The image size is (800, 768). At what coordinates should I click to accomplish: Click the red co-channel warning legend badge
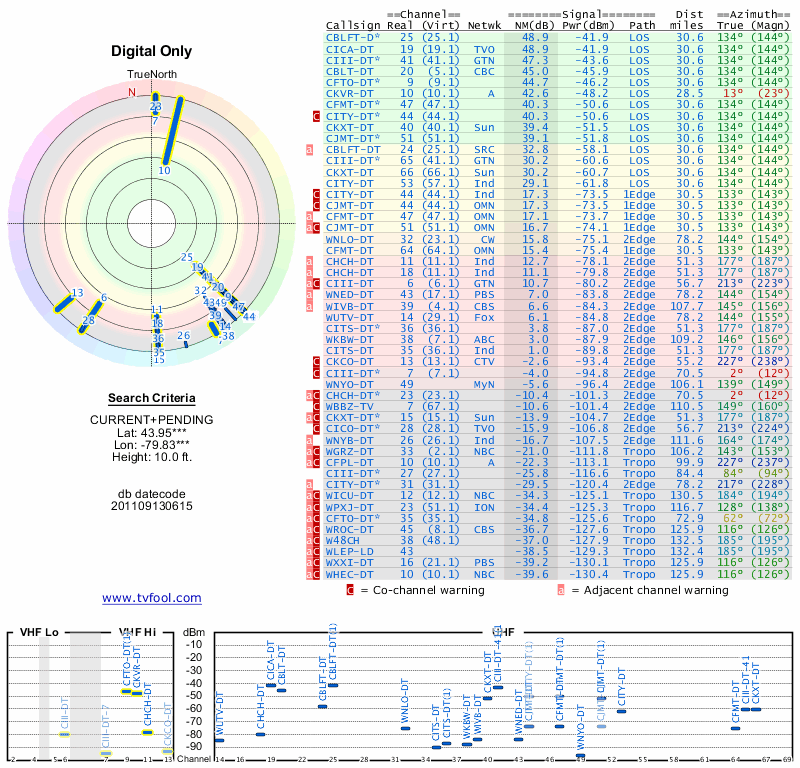click(x=350, y=590)
